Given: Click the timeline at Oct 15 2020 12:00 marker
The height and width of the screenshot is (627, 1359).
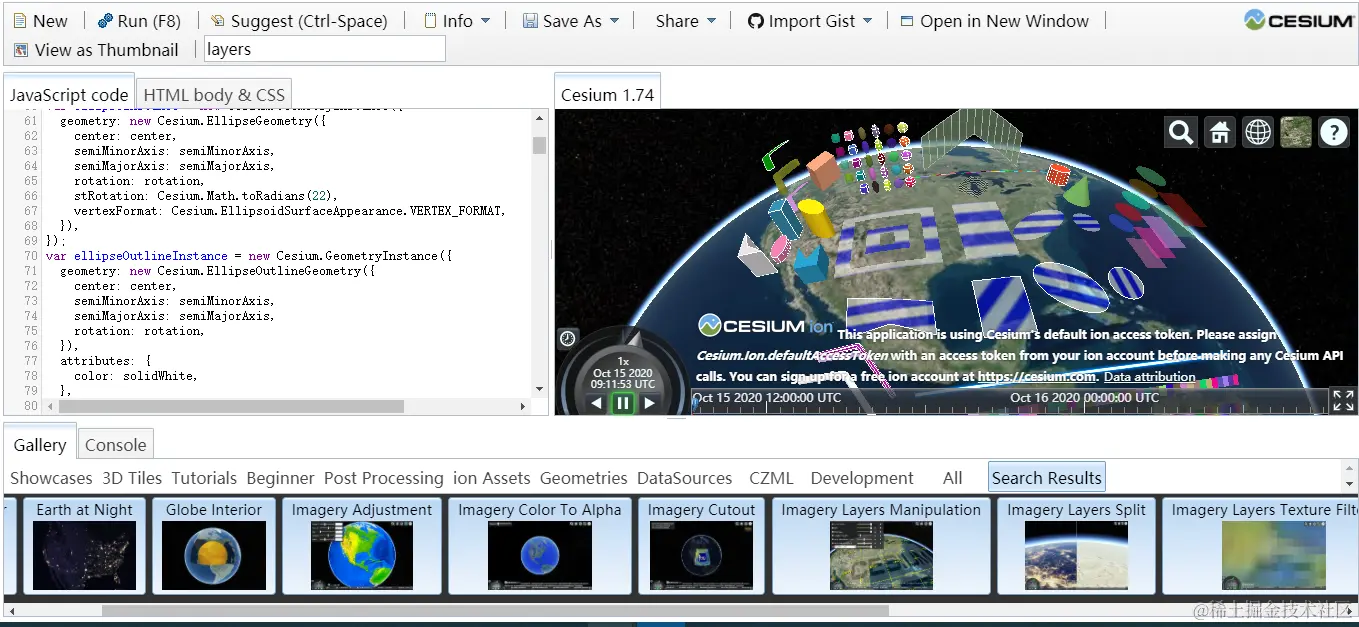Looking at the screenshot, I should [768, 398].
